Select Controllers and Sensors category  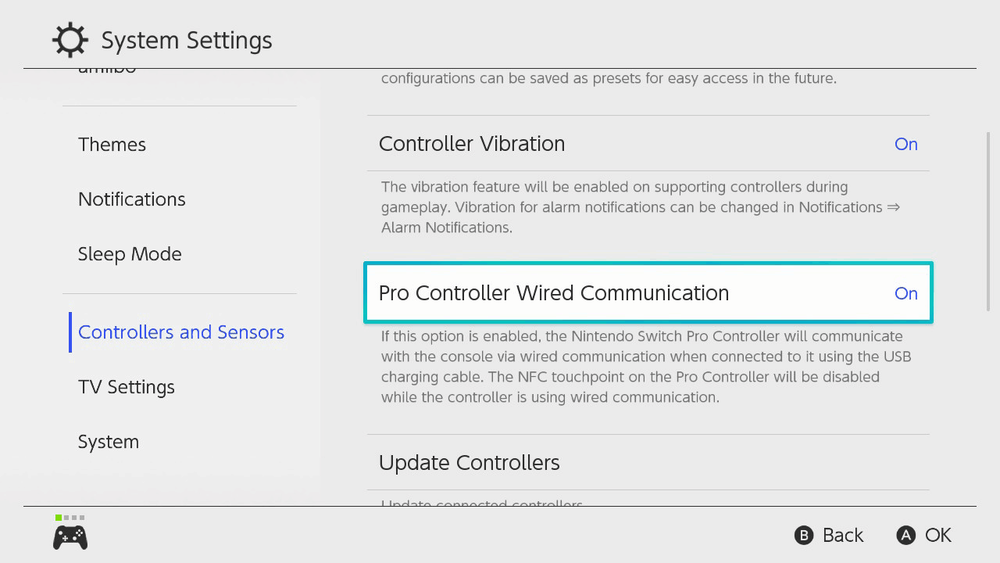pyautogui.click(x=181, y=333)
